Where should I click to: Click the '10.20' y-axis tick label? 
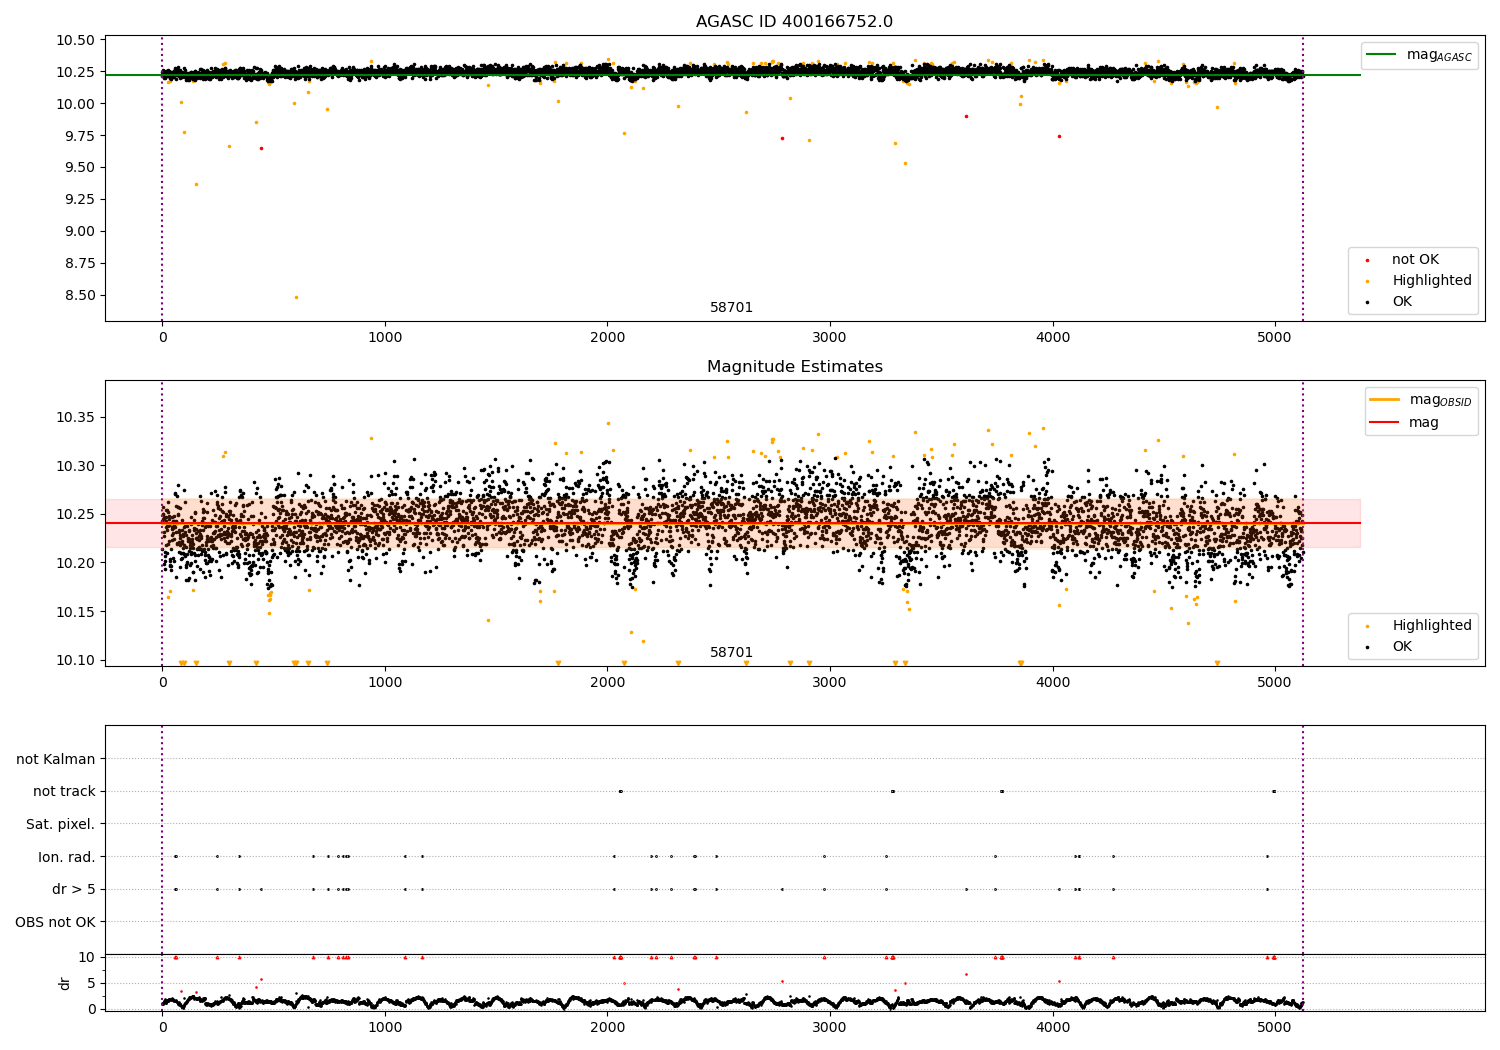76,564
